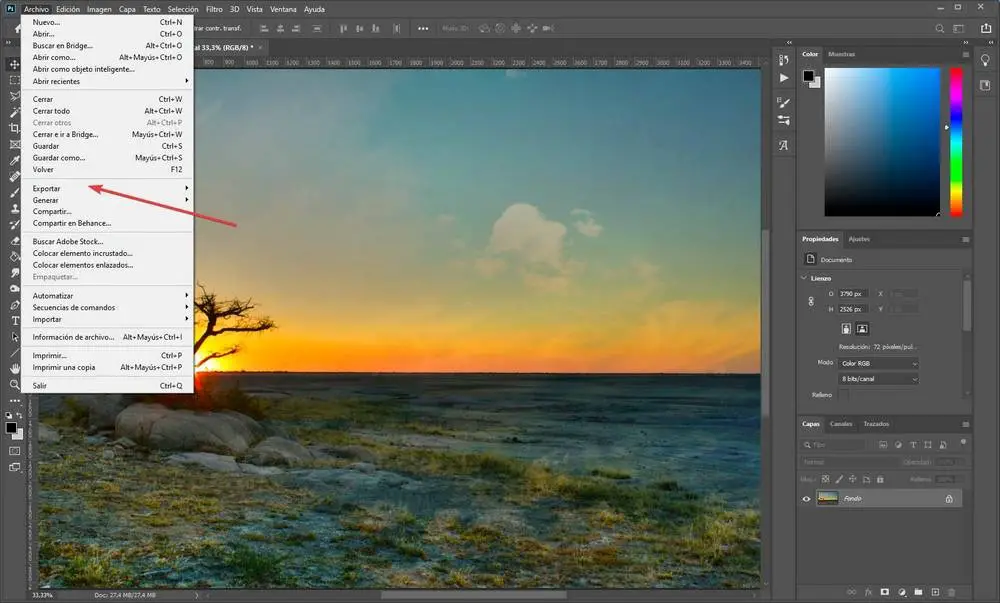Select the Hand tool
The image size is (1000, 603).
pos(14,369)
